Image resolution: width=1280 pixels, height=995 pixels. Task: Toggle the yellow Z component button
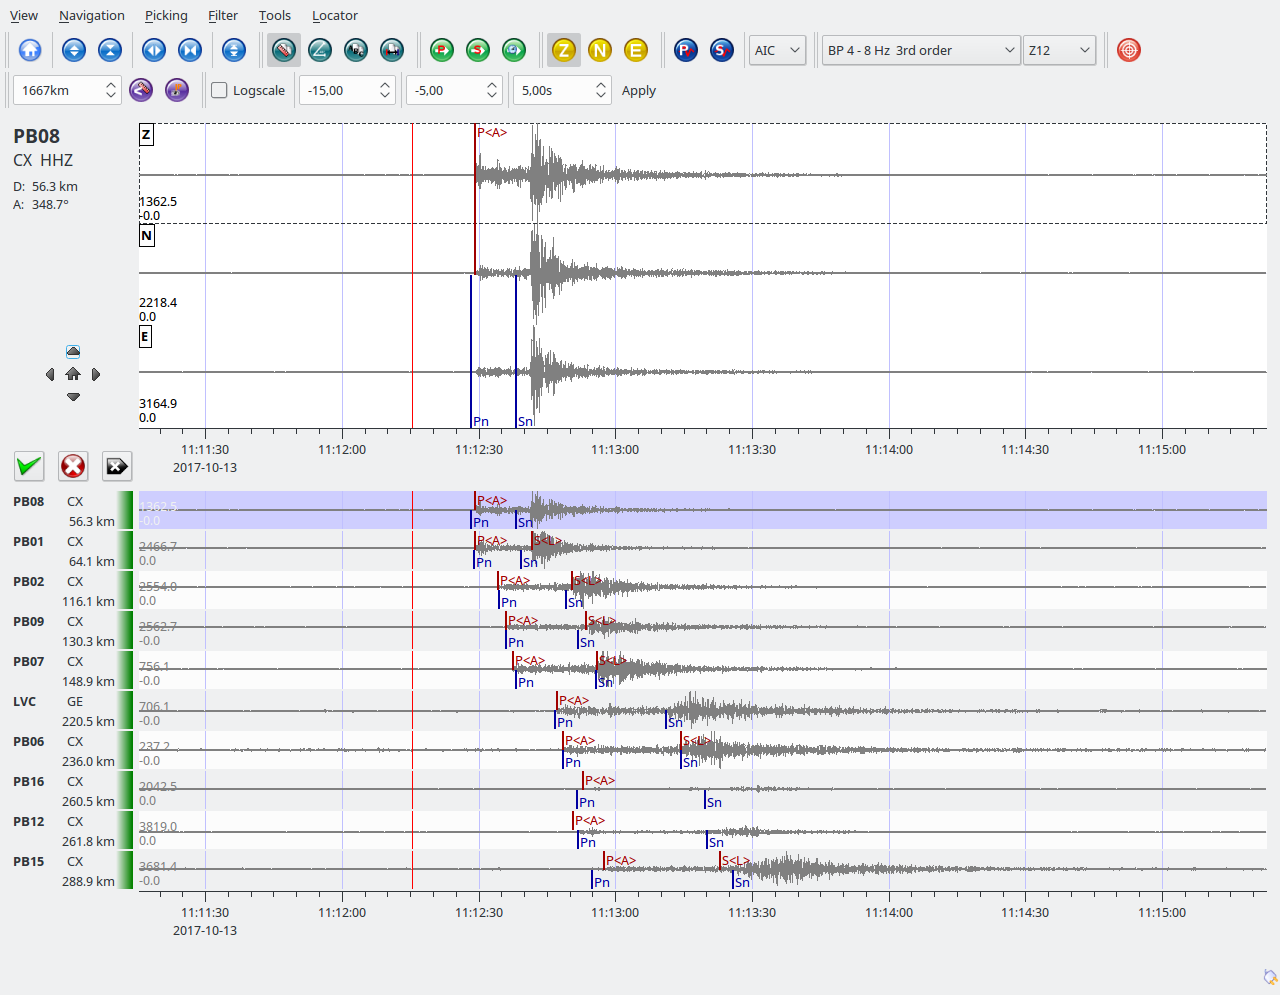pyautogui.click(x=564, y=50)
